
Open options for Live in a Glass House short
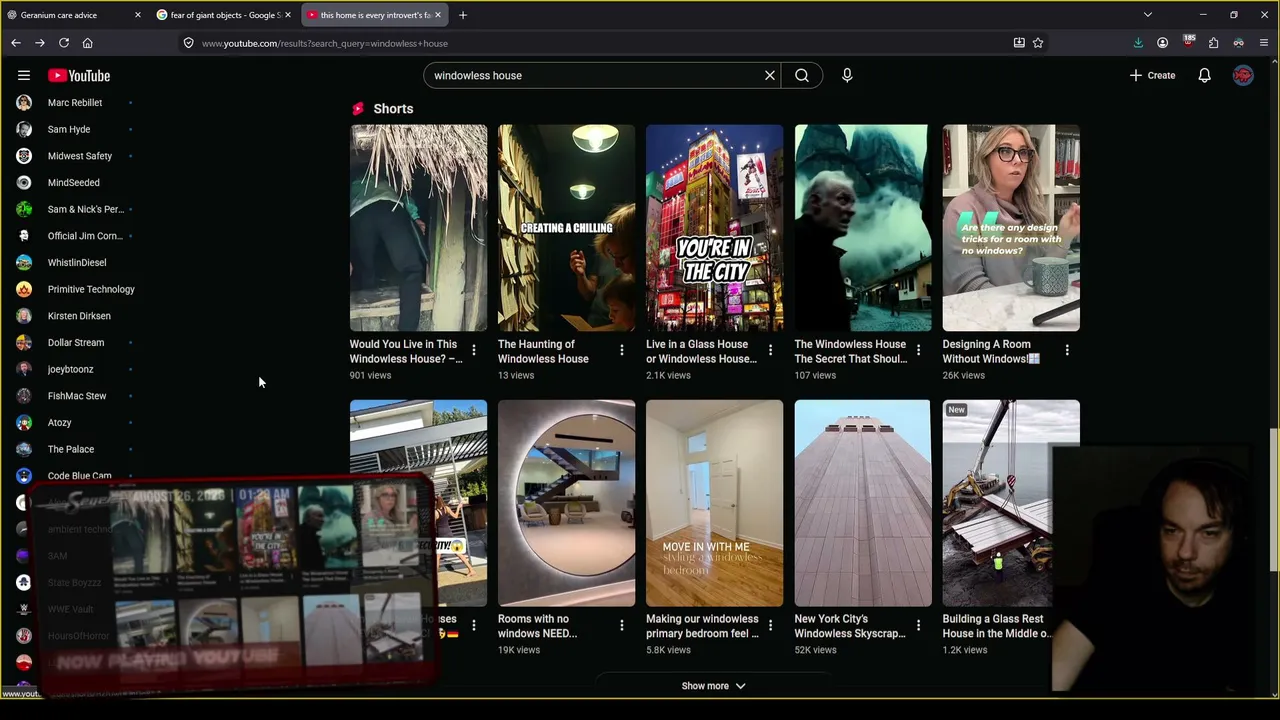[770, 350]
